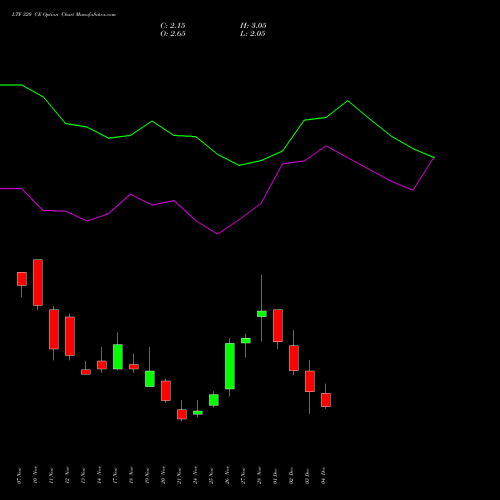The height and width of the screenshot is (500, 500).
Task: Click the "17 Nov" date label
Action: pos(115,476)
